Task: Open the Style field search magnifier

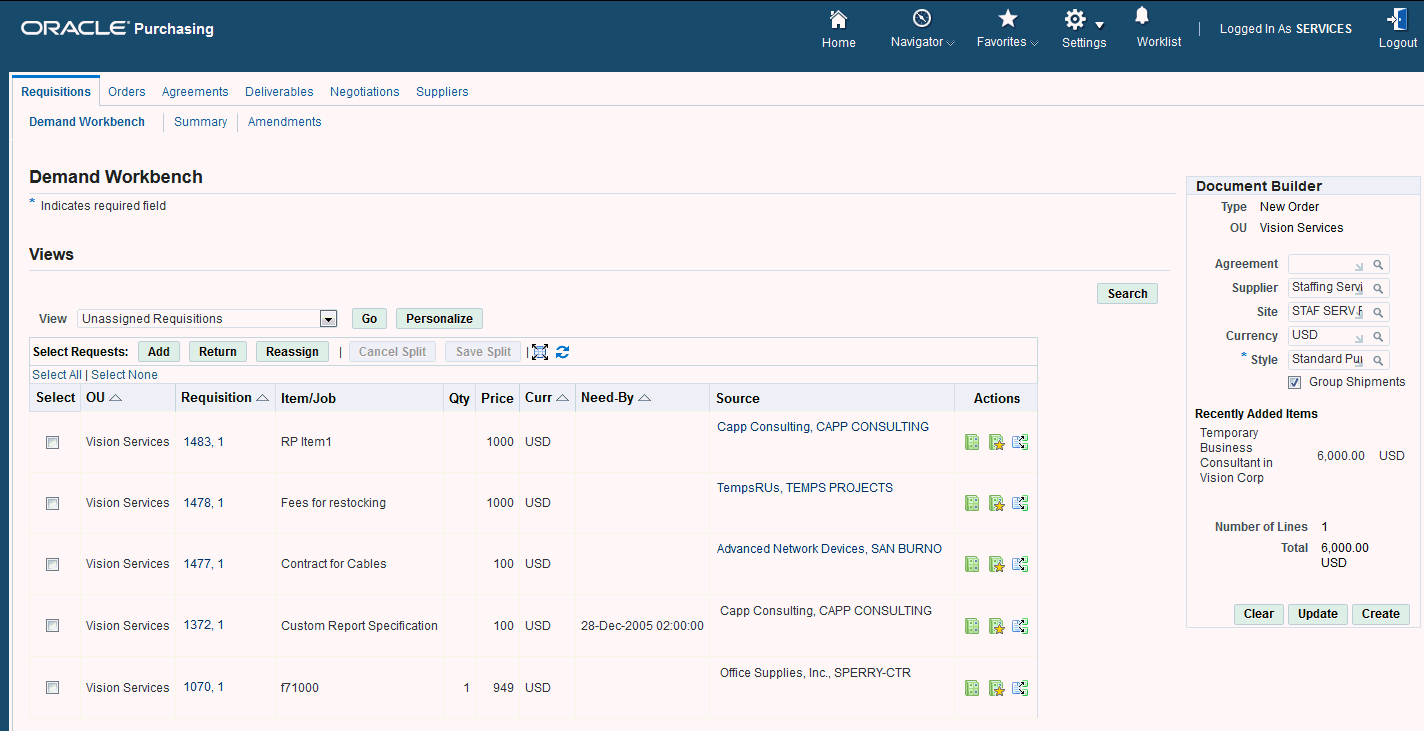Action: pos(1377,360)
